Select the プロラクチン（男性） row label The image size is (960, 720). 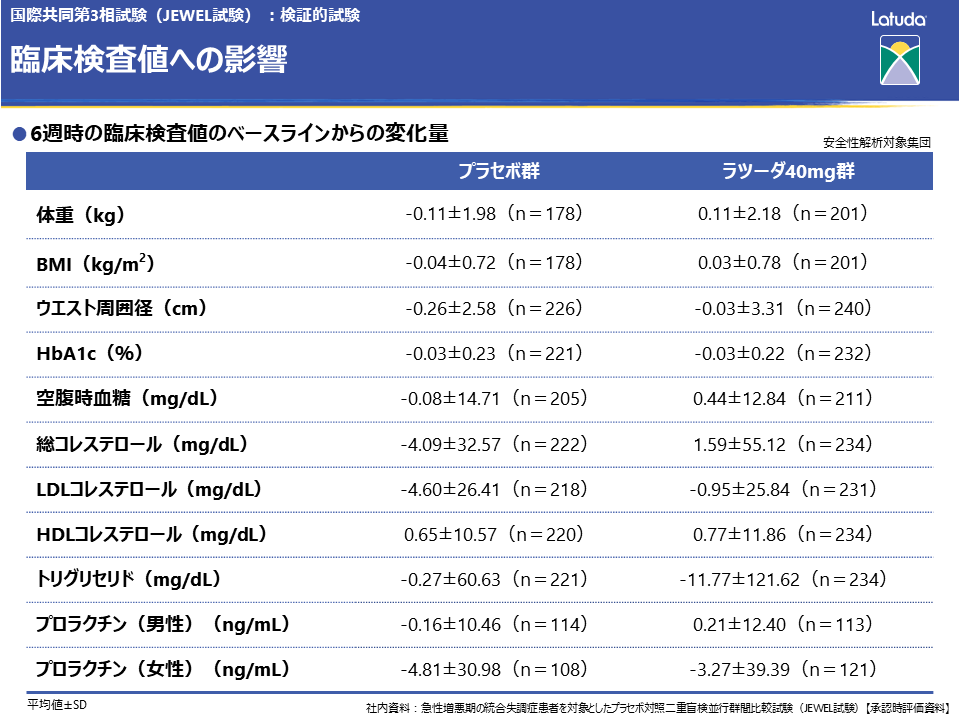tap(163, 624)
